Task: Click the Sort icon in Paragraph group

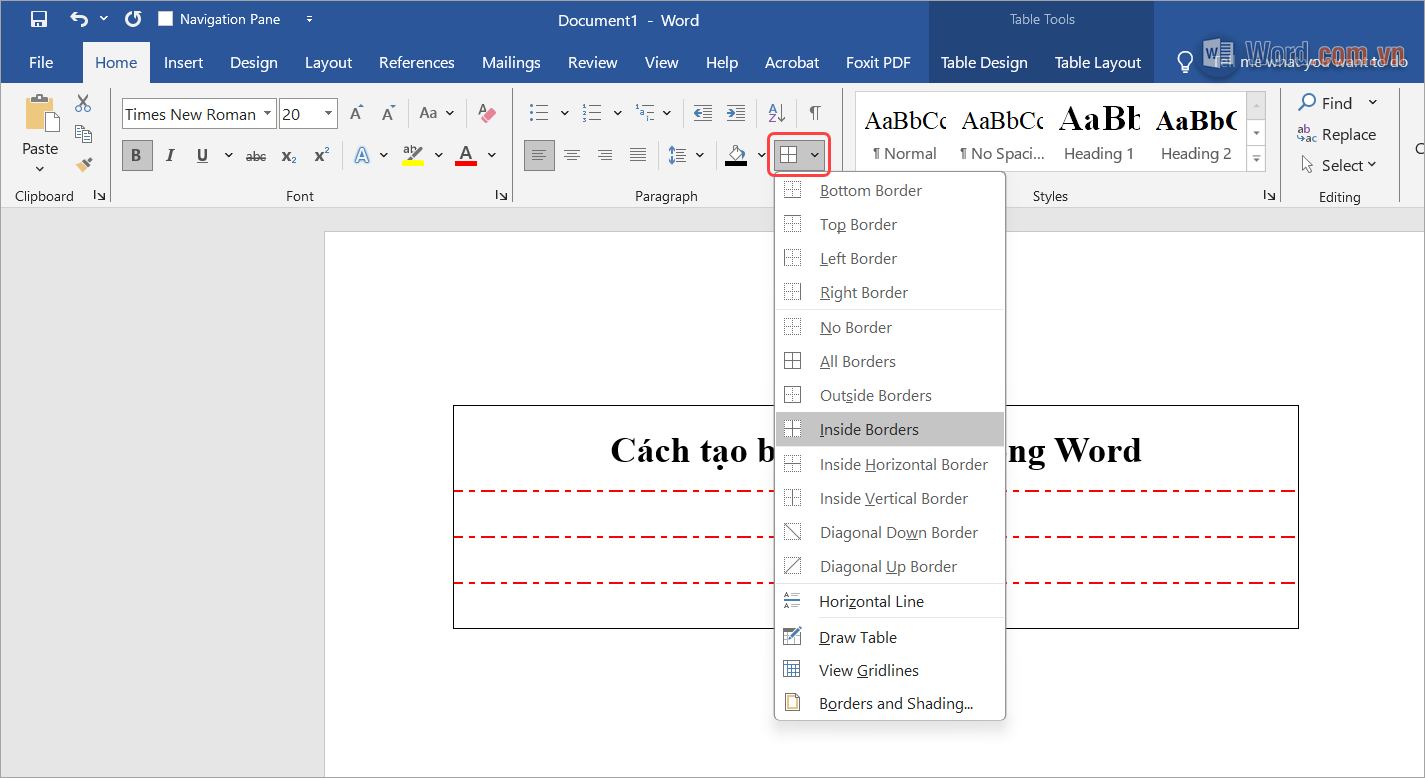Action: pos(776,113)
